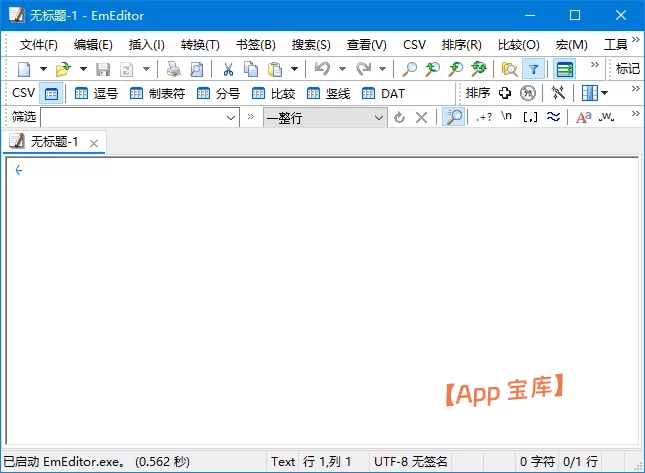Toggle the green large-file controller button

pos(564,69)
